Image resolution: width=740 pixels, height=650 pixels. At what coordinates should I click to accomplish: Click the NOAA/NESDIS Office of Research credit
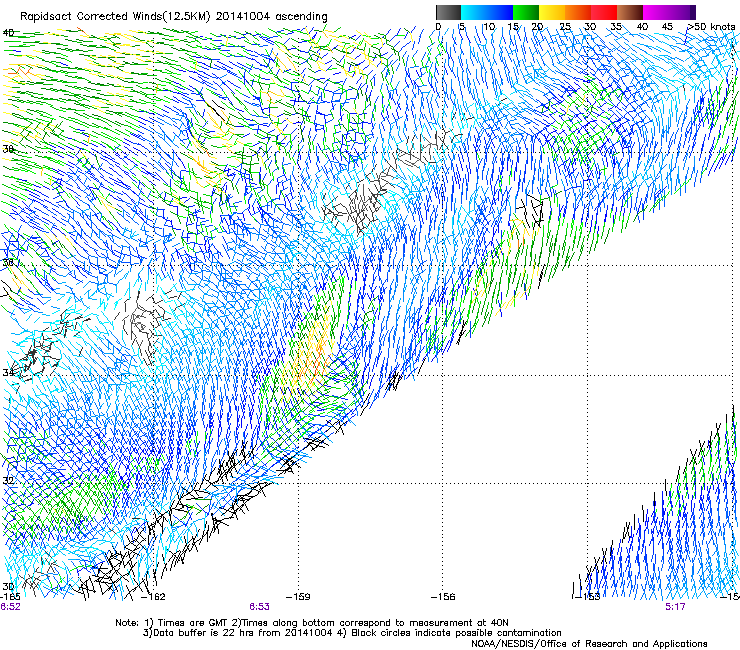coord(589,644)
